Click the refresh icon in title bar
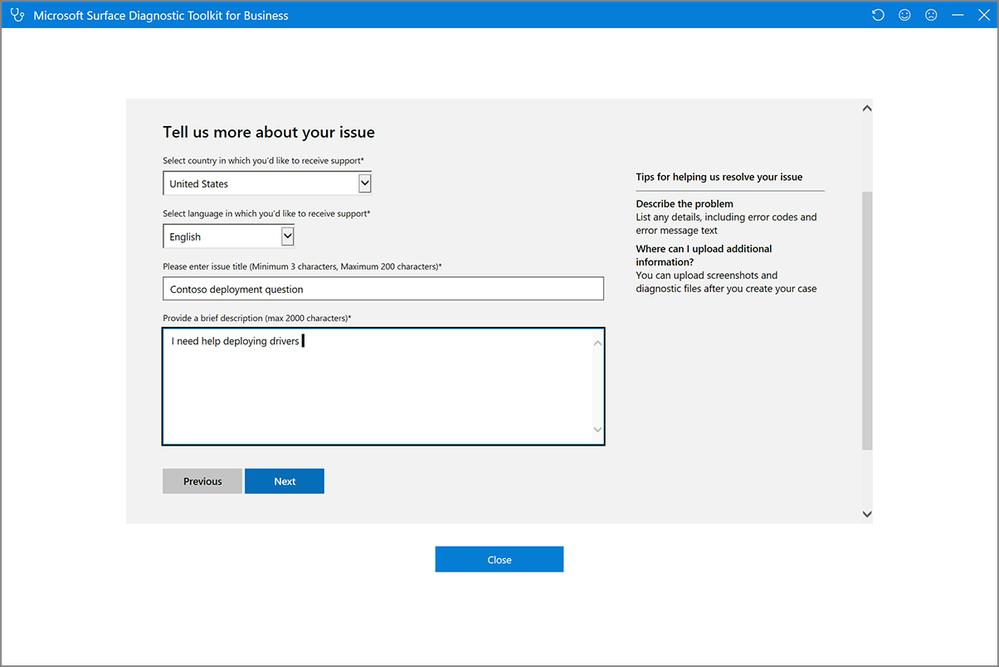This screenshot has width=999, height=667. 878,15
